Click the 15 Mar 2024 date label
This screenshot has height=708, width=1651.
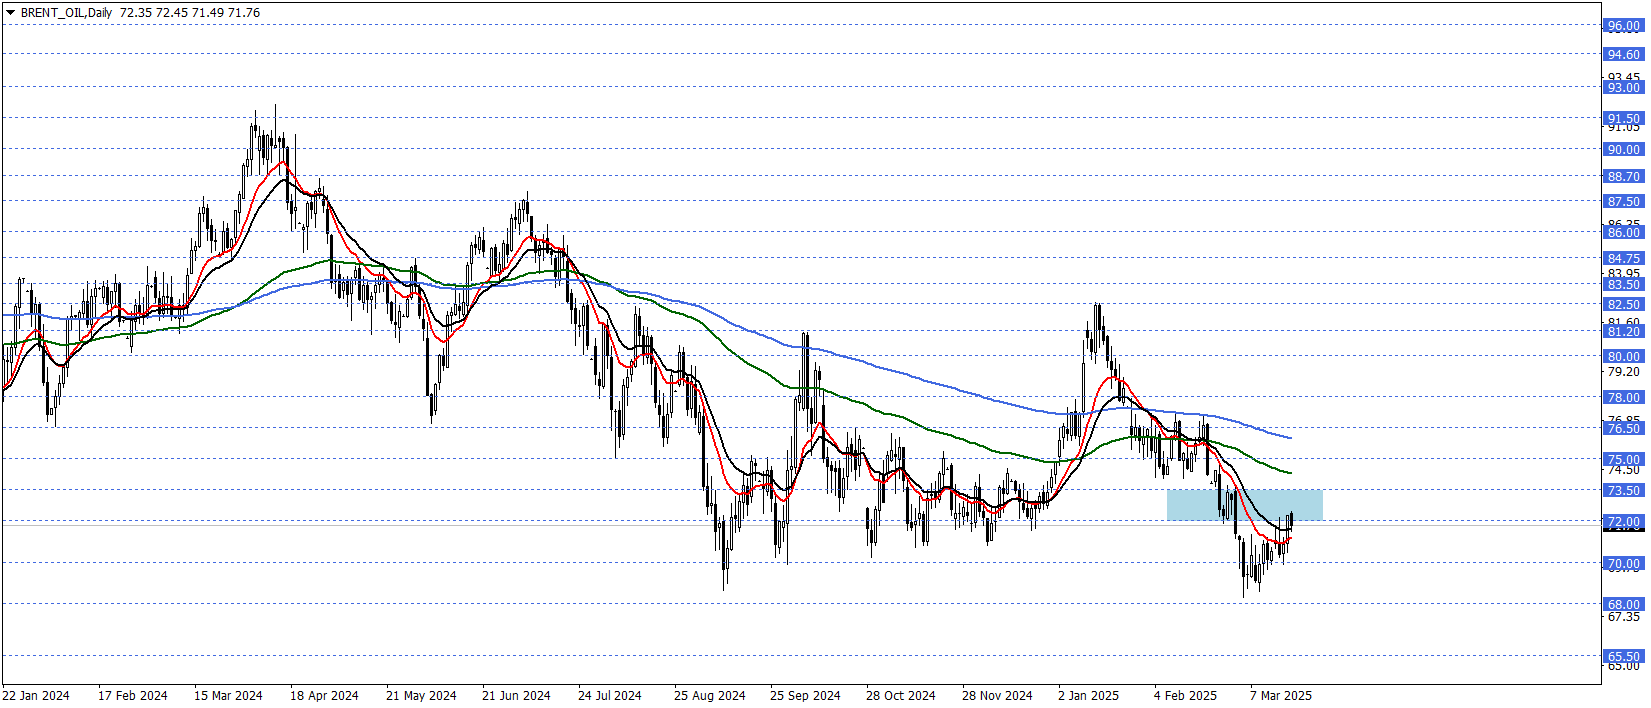228,696
